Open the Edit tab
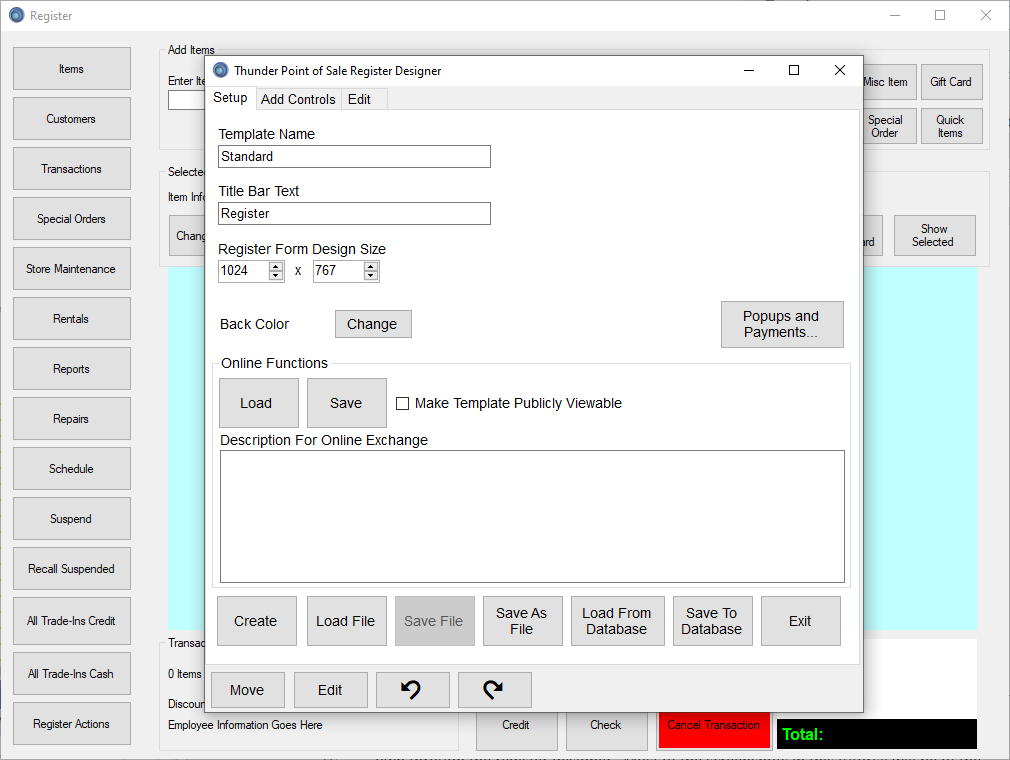The height and width of the screenshot is (760, 1010). (x=359, y=99)
